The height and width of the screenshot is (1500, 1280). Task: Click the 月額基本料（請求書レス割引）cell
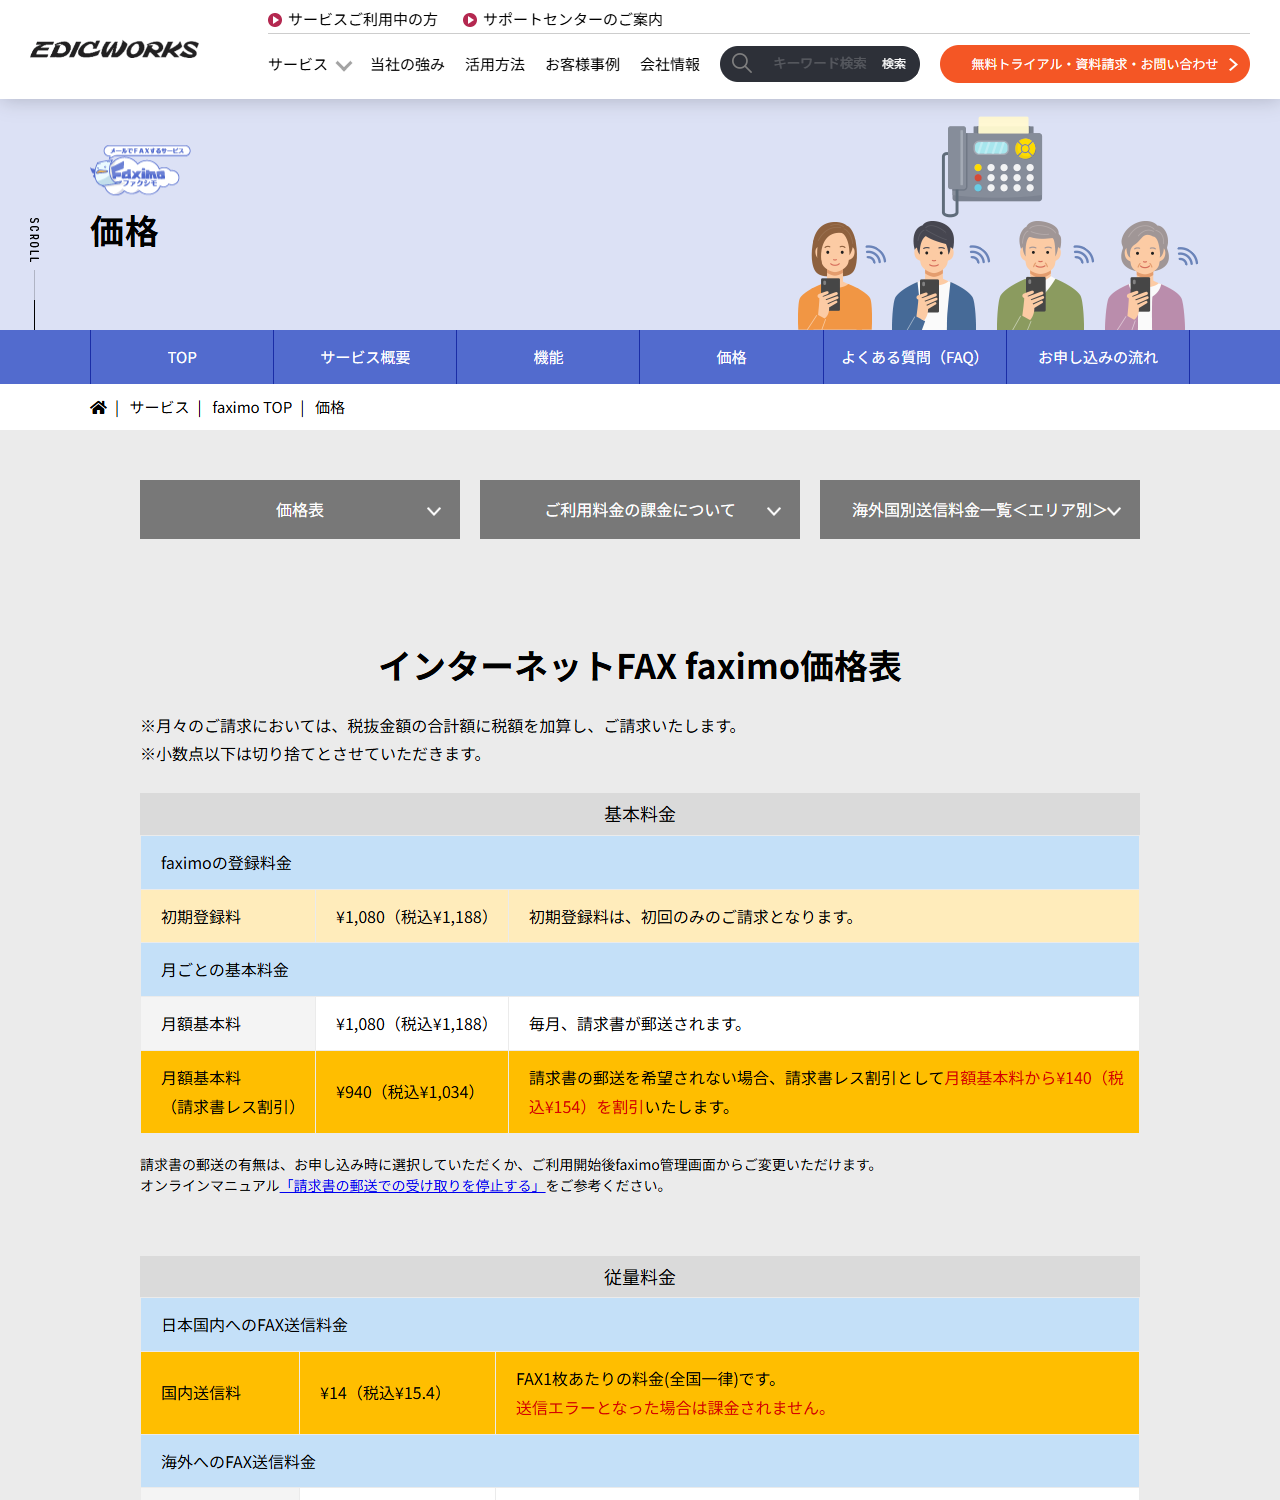click(228, 1092)
